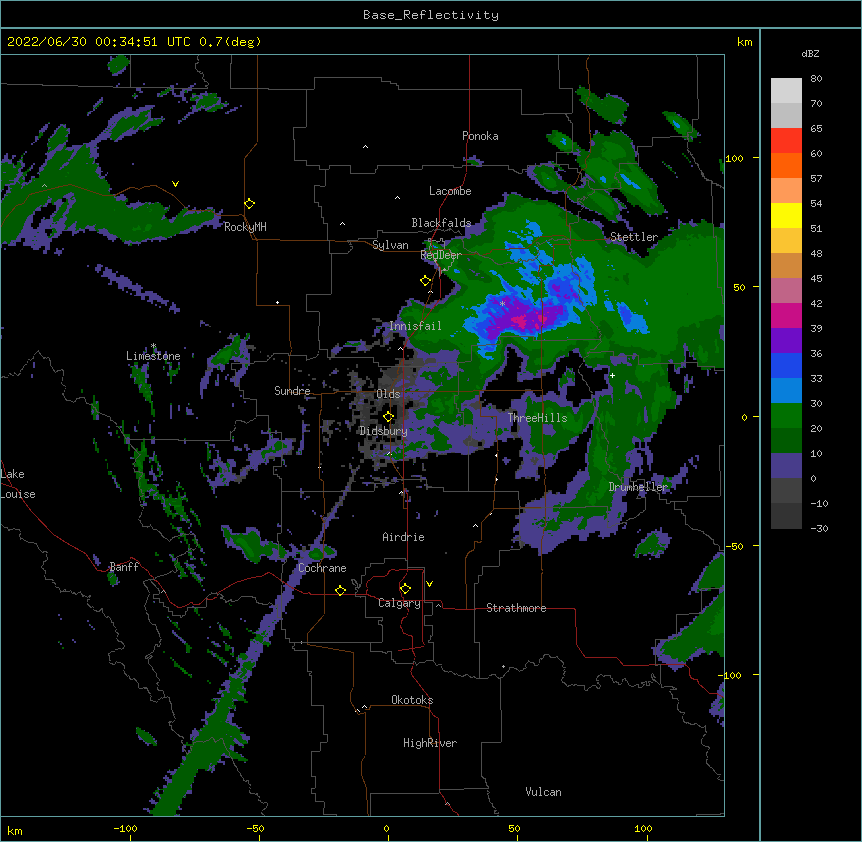862x842 pixels.
Task: Click the blue 33 dBZ legend swatch
Action: click(786, 365)
